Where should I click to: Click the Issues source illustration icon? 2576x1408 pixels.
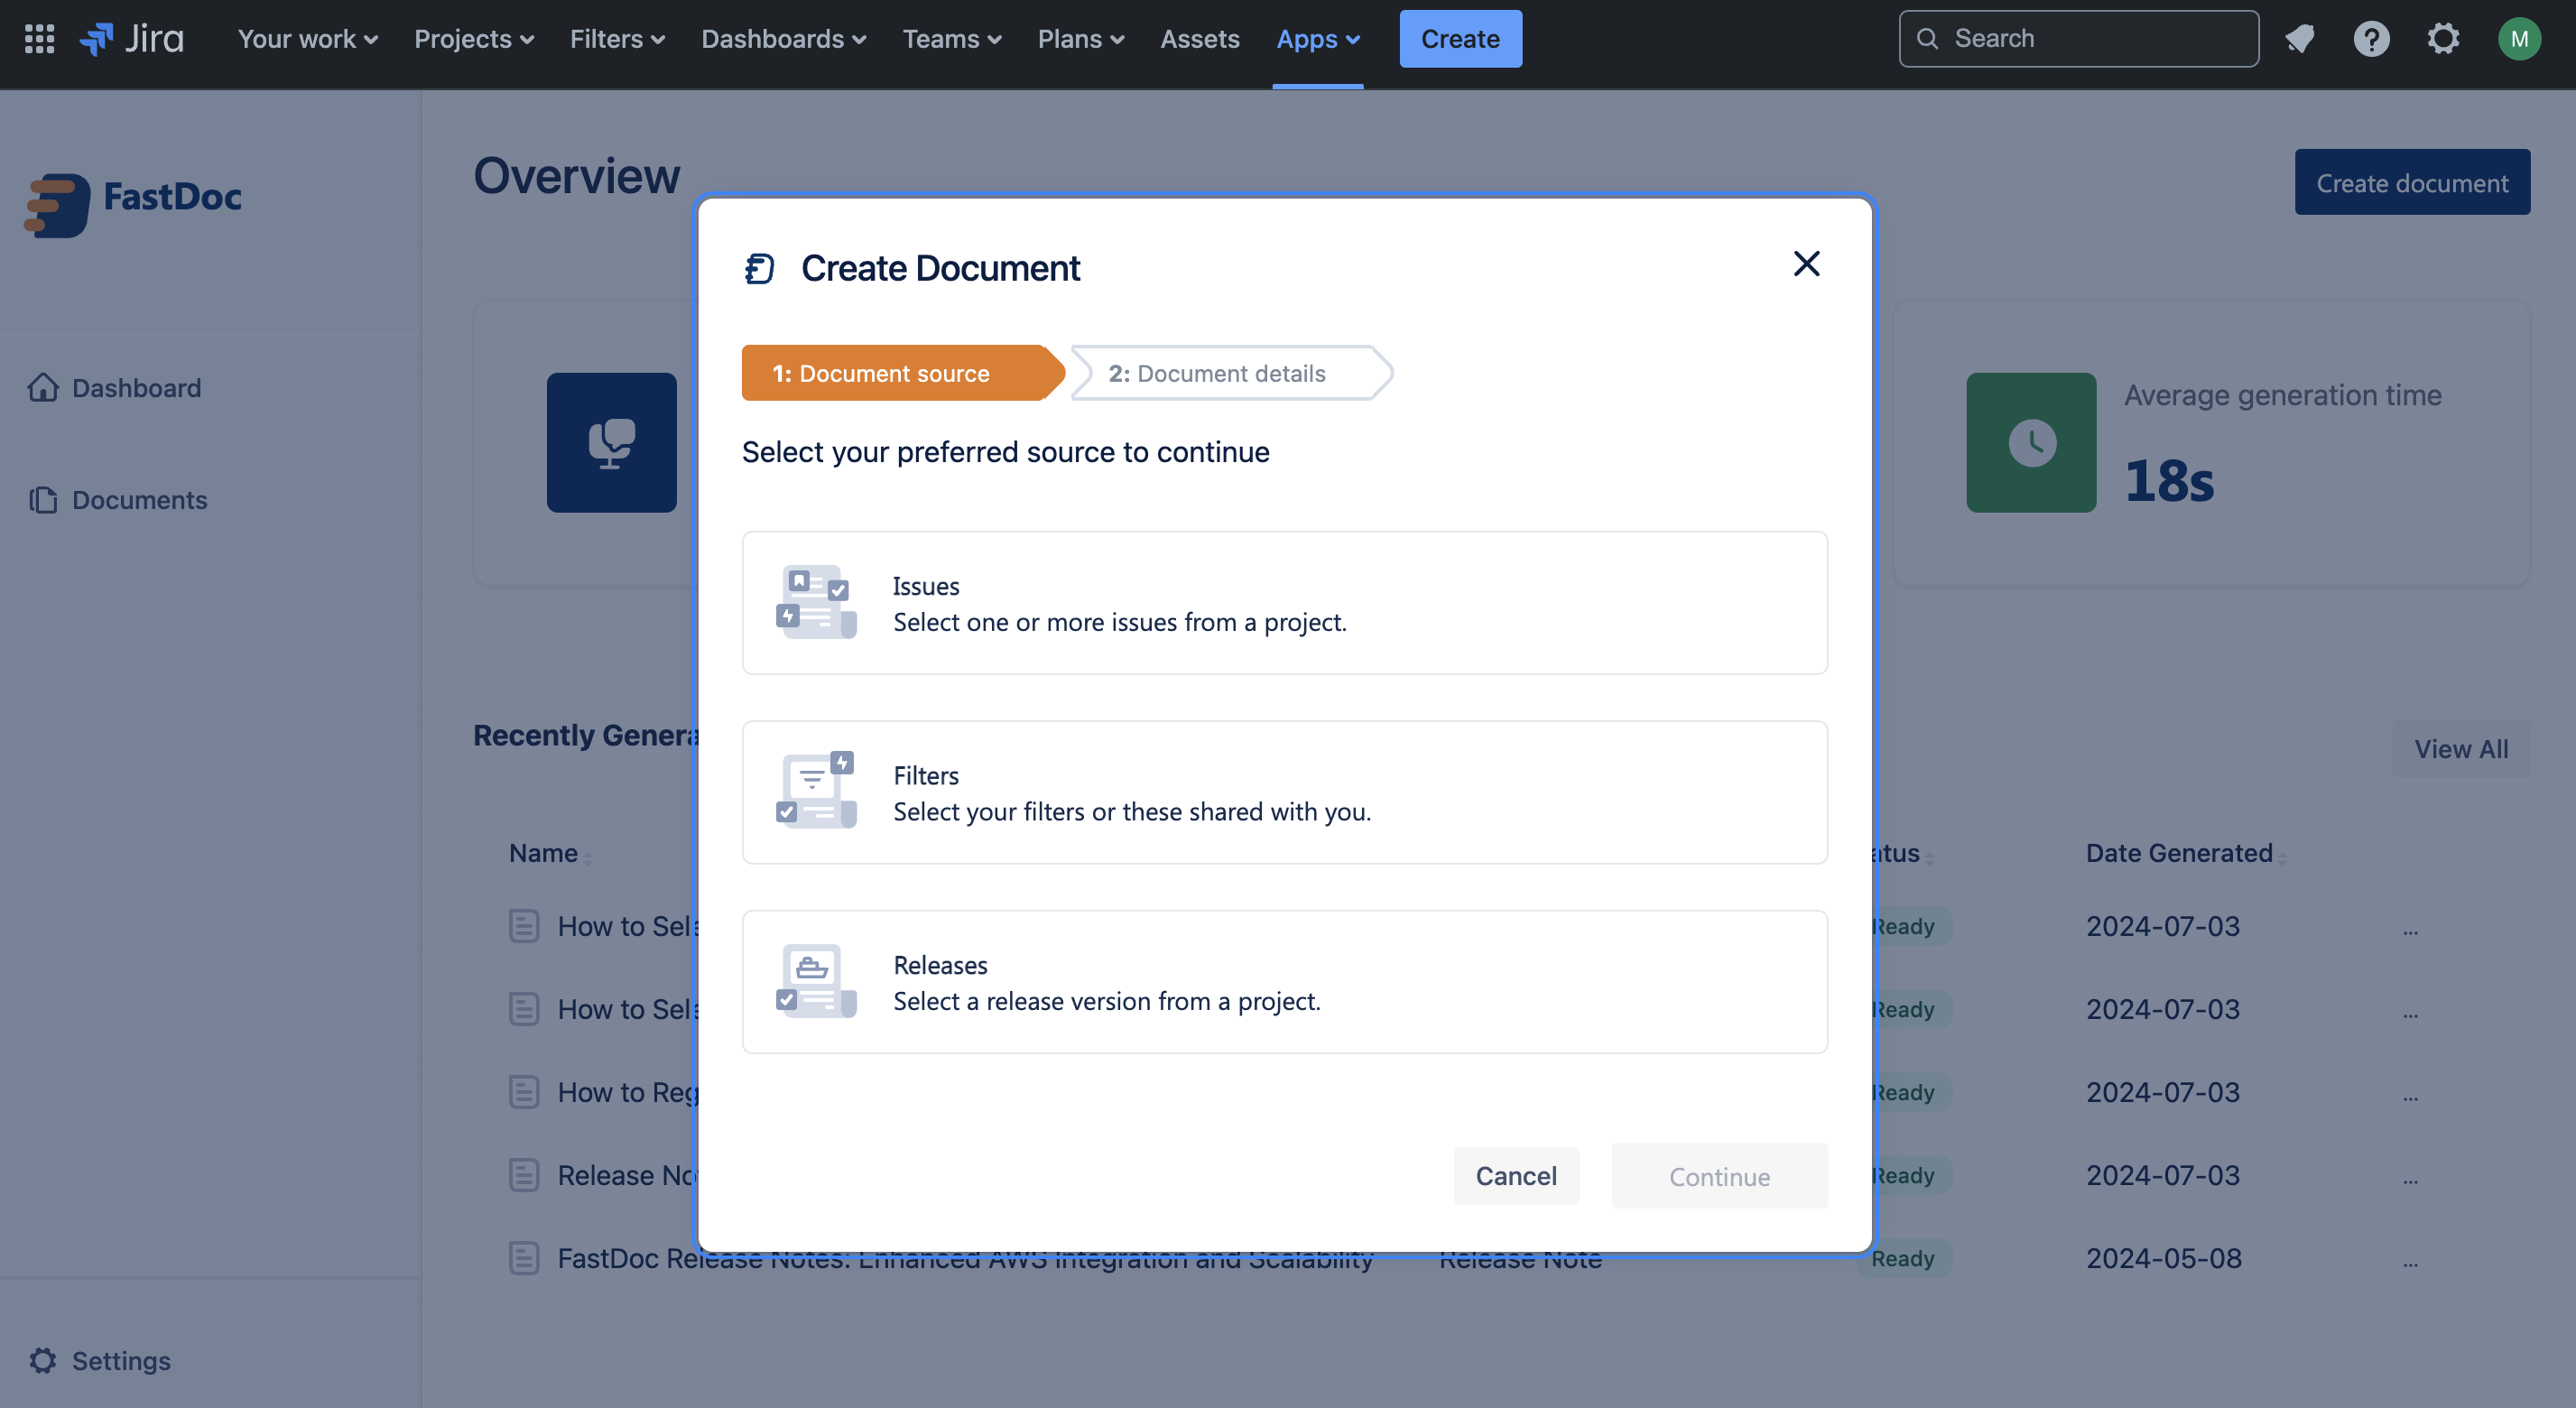[x=816, y=603]
